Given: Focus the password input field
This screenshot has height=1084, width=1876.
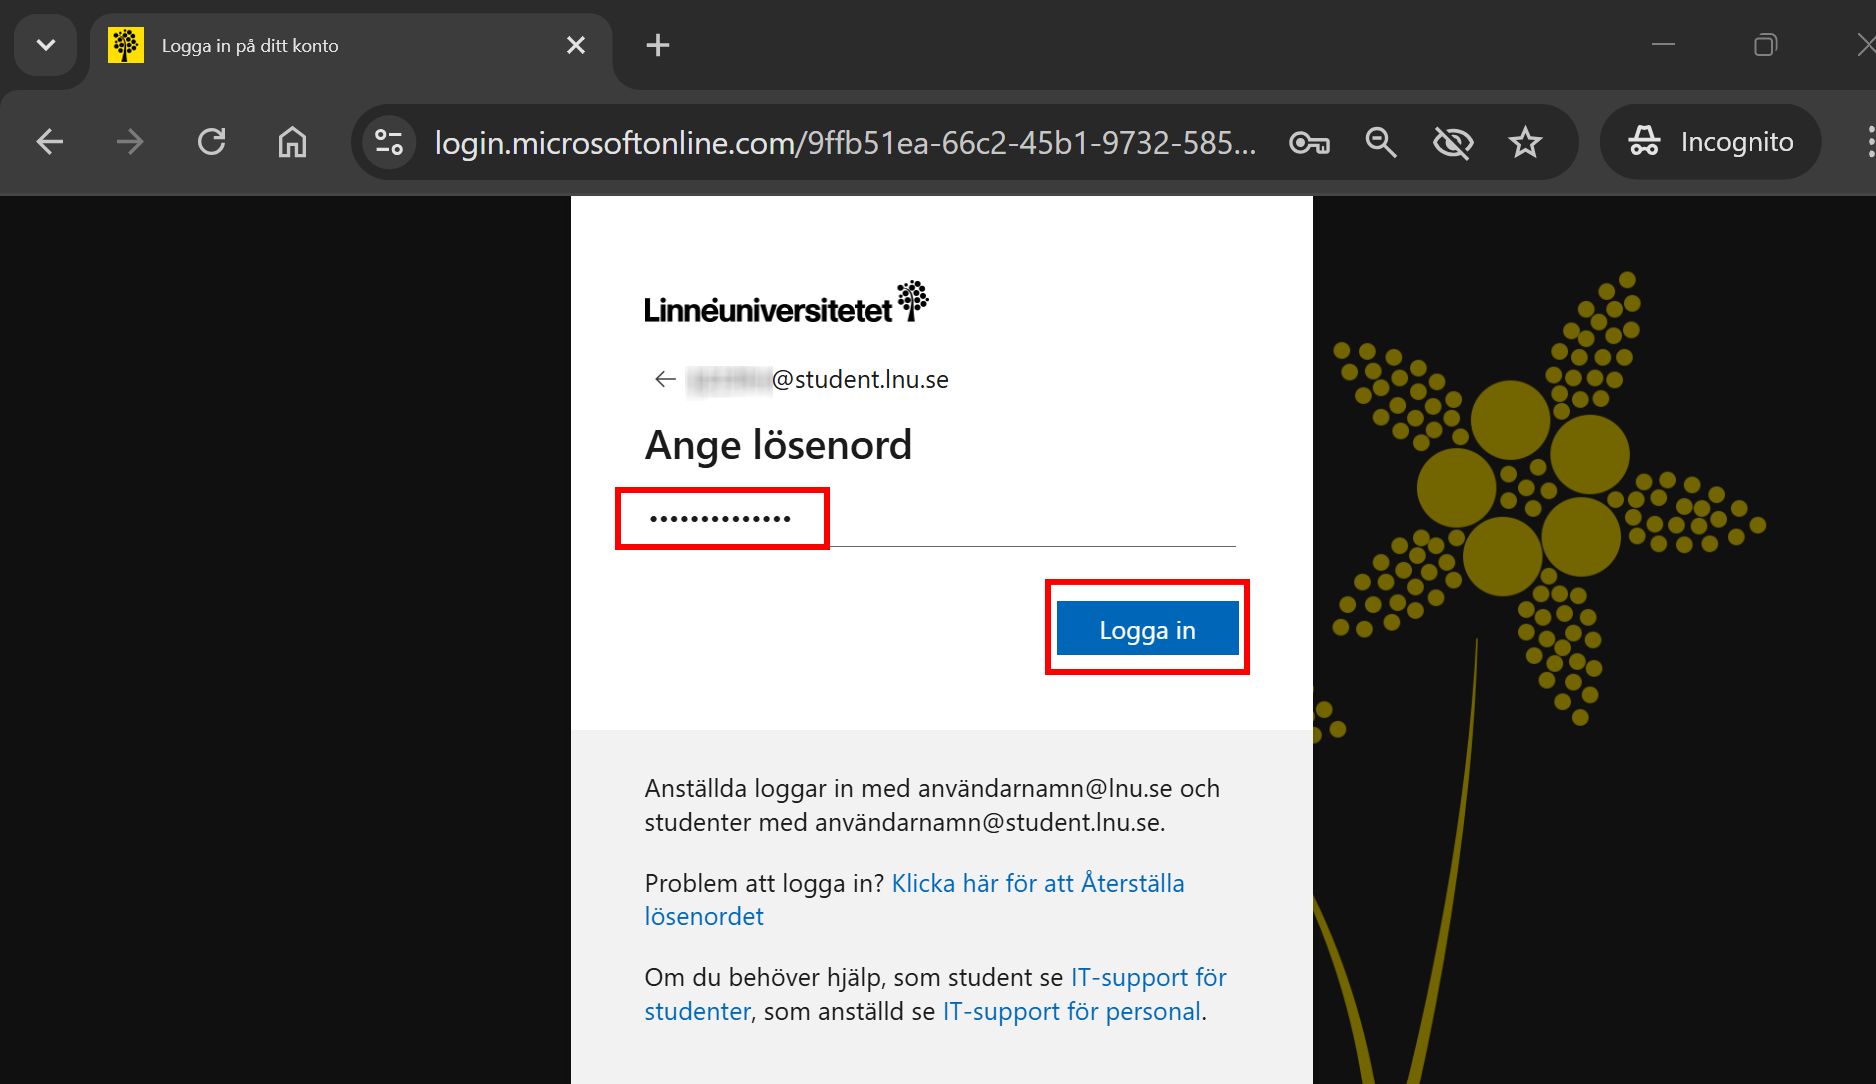Looking at the screenshot, I should pos(940,519).
